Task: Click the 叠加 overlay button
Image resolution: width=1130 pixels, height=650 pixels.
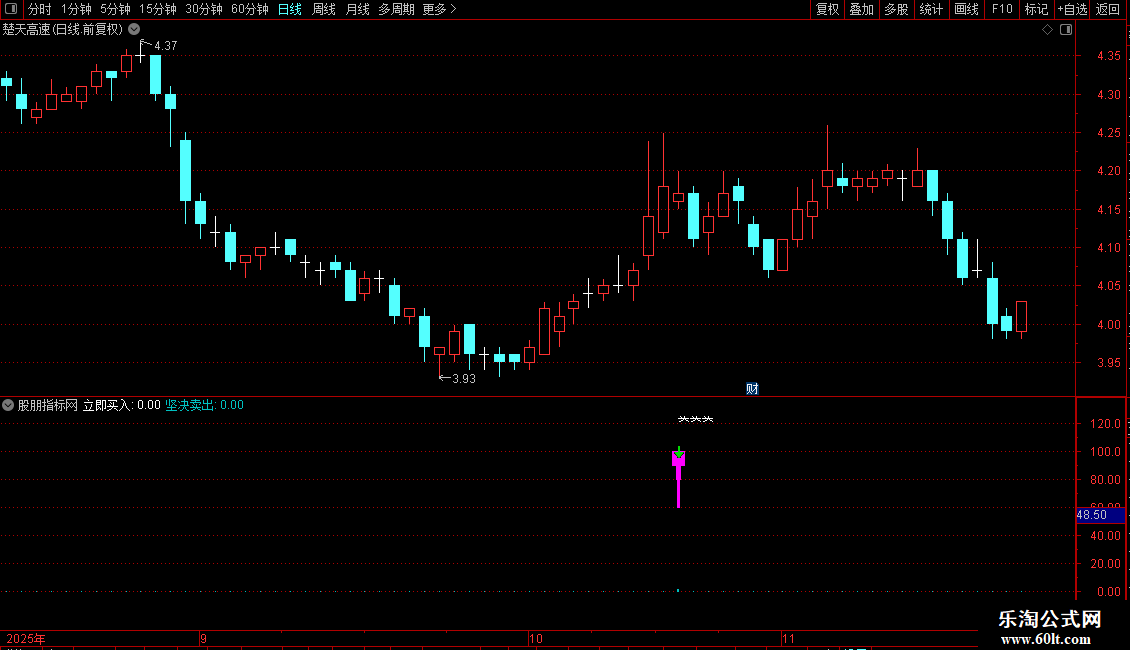Action: pos(861,9)
